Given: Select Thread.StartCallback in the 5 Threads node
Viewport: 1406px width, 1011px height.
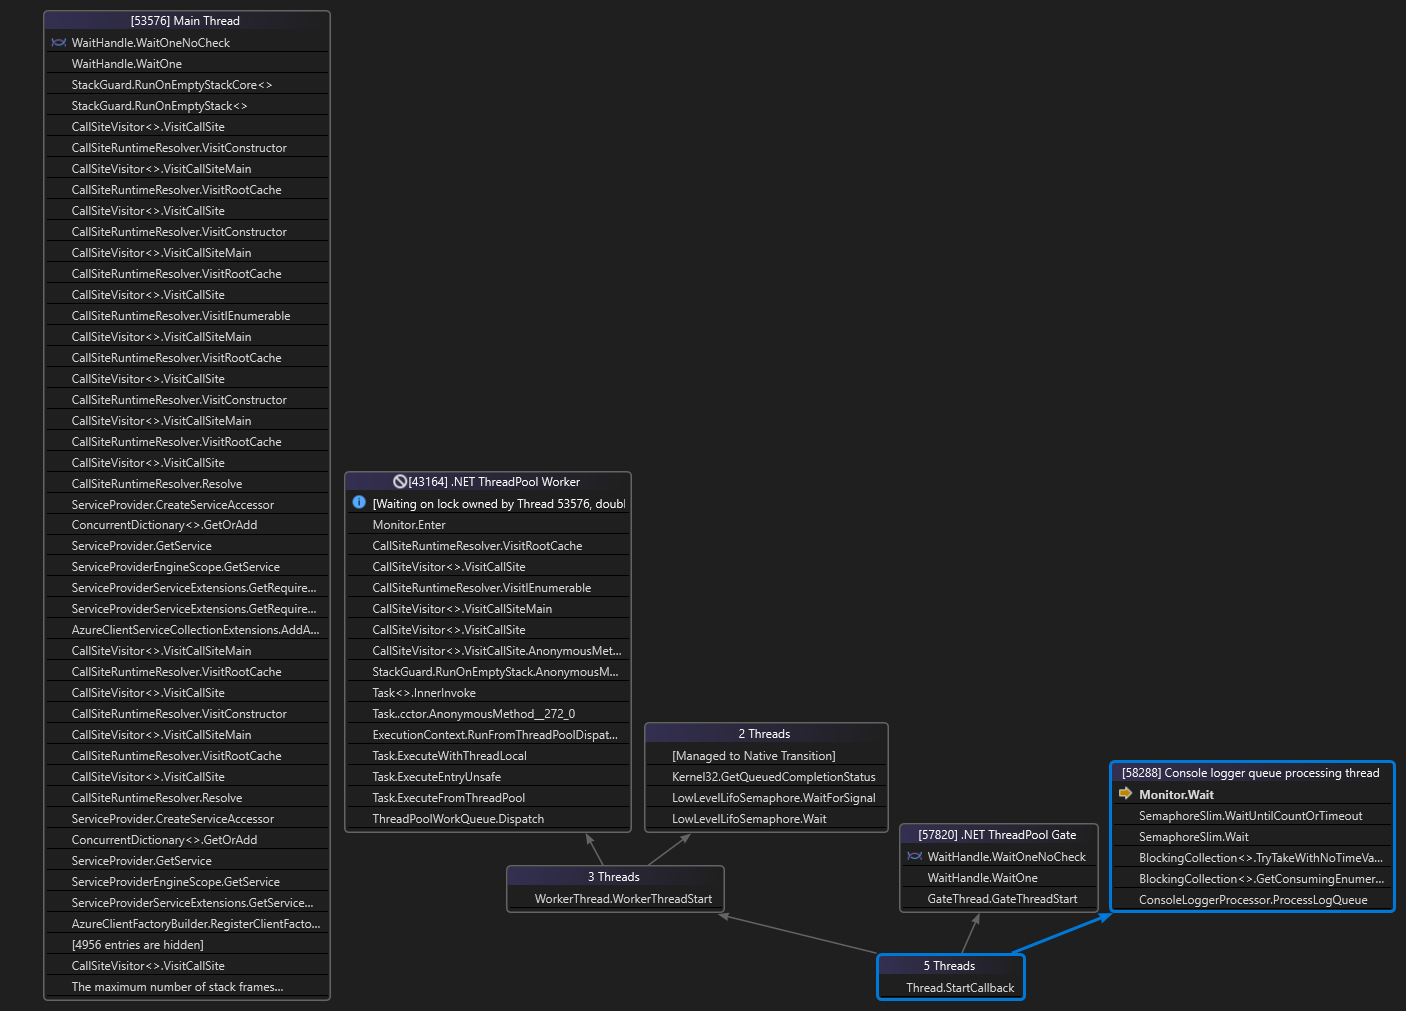Looking at the screenshot, I should [x=949, y=987].
